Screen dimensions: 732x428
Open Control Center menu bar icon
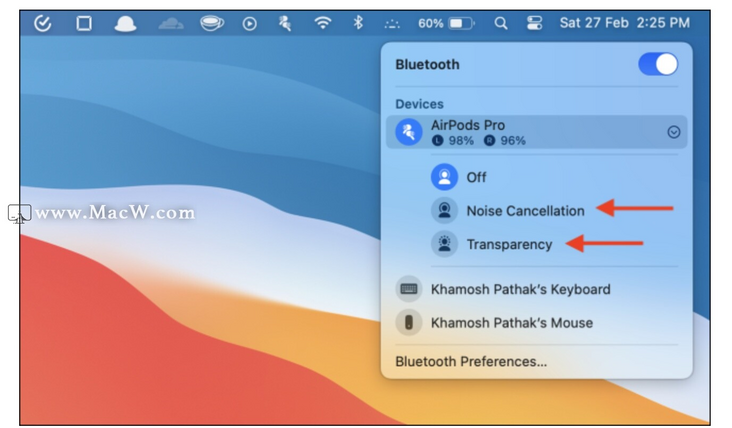[x=534, y=23]
